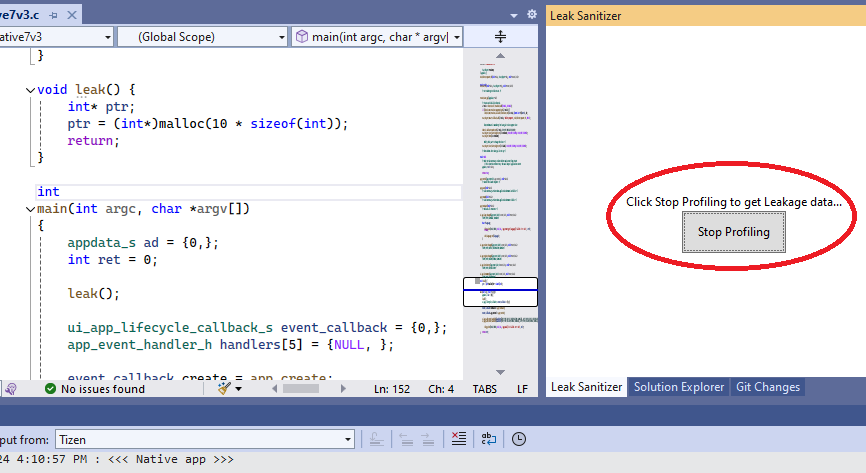
Task: Click the Stop Profiling button
Action: pos(733,232)
